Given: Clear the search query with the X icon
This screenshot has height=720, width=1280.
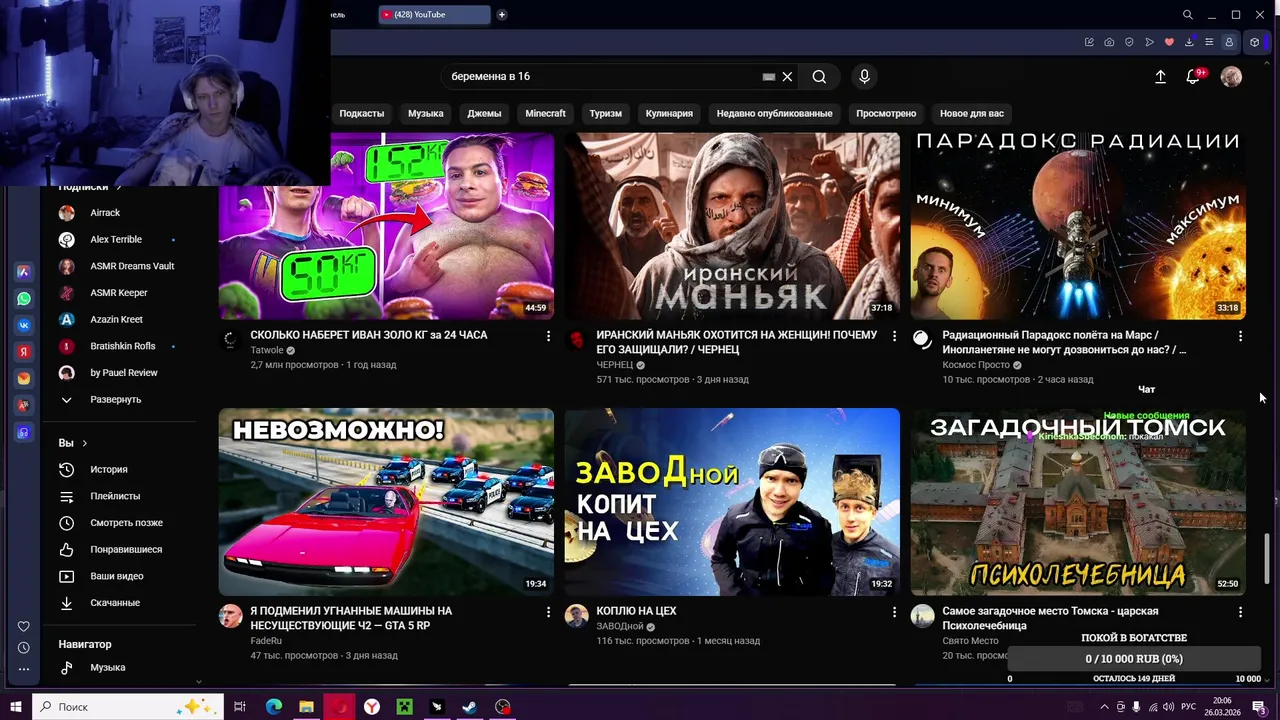Looking at the screenshot, I should tap(787, 76).
